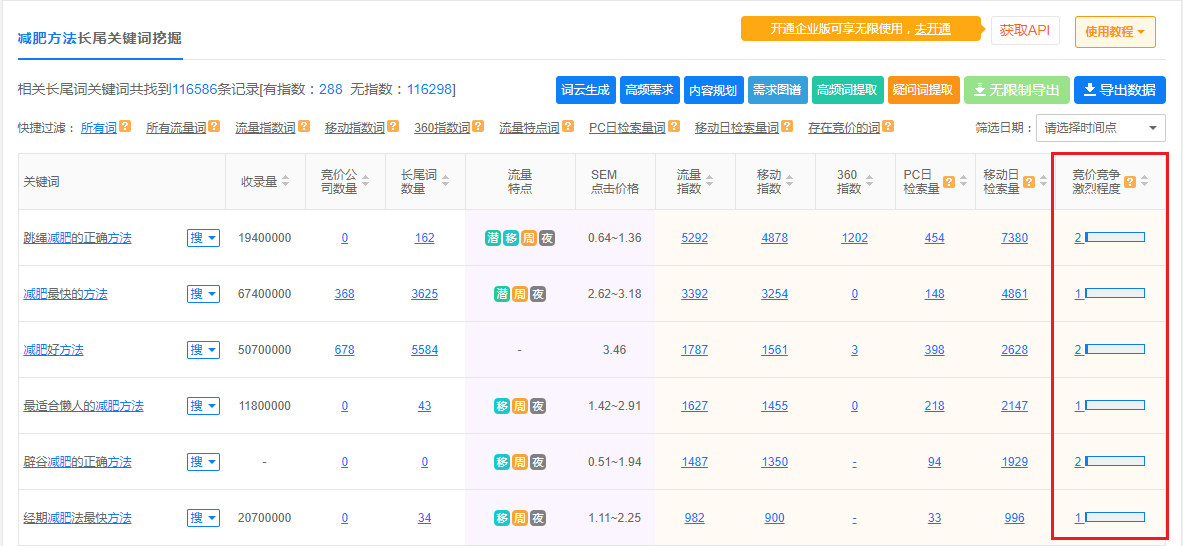Click competition bar for 跳绳减肥的正确方法 row
This screenshot has height=546, width=1183.
[1114, 238]
